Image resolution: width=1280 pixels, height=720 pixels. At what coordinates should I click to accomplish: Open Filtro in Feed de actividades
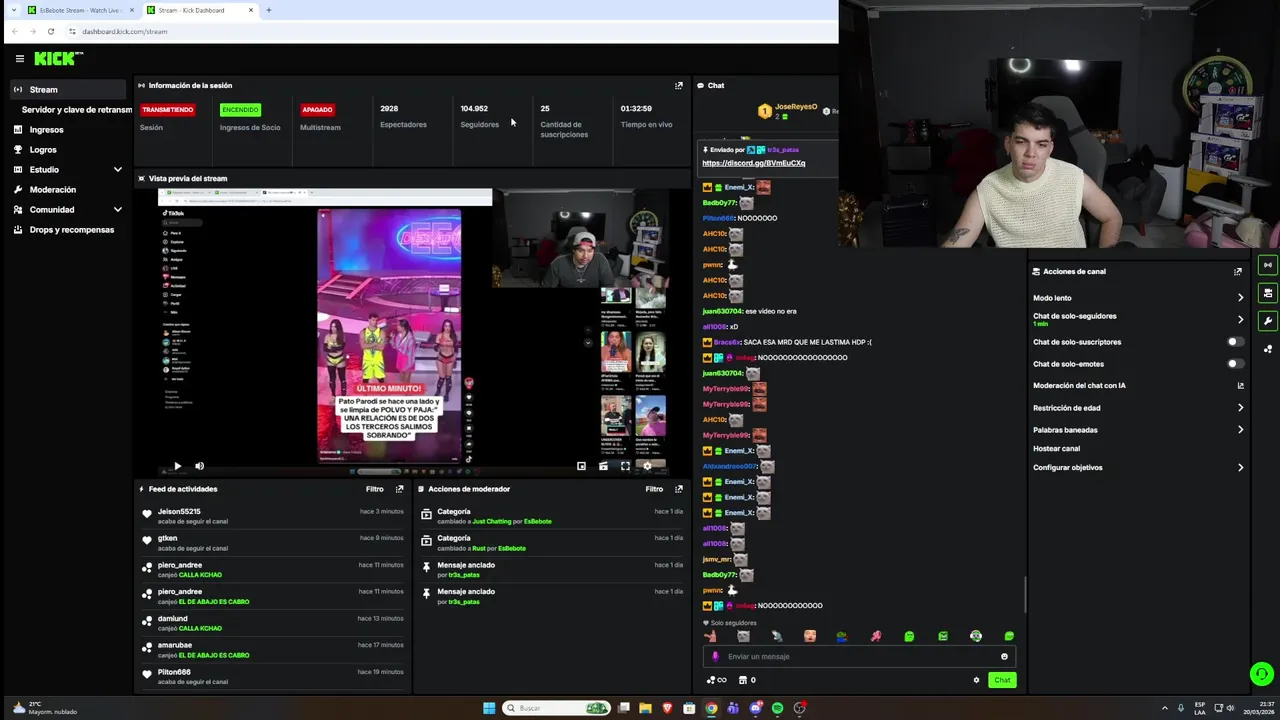374,489
